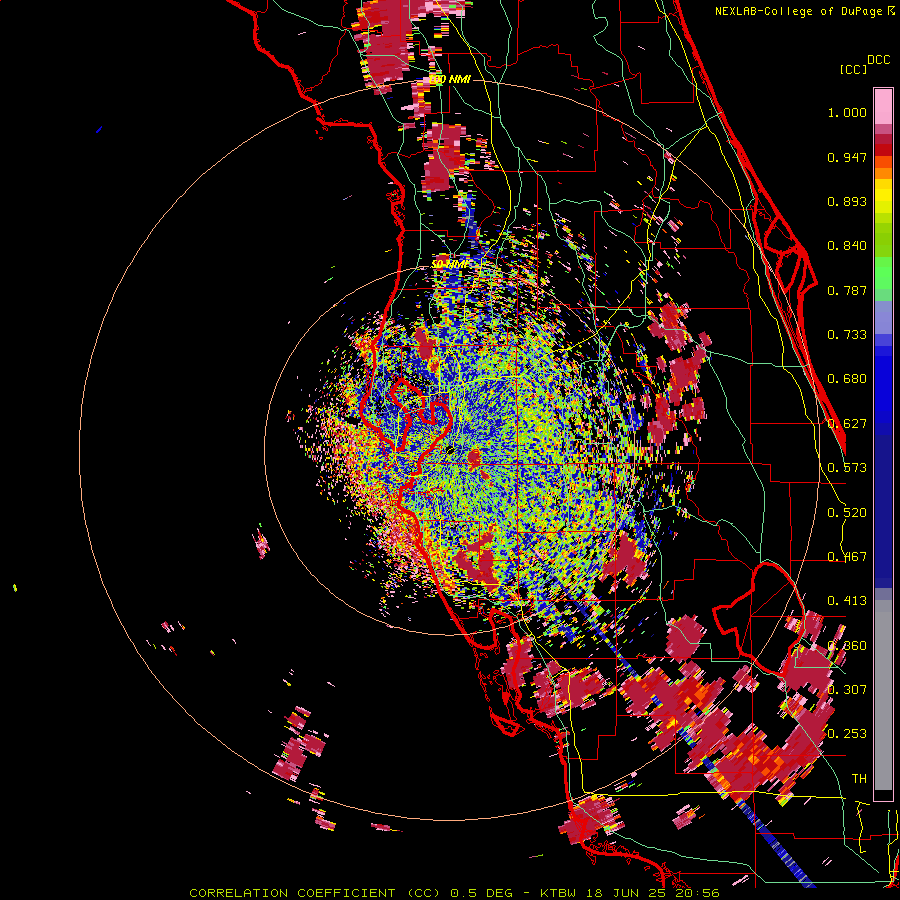
Task: Select the 0.840 scale value
Action: click(x=847, y=246)
